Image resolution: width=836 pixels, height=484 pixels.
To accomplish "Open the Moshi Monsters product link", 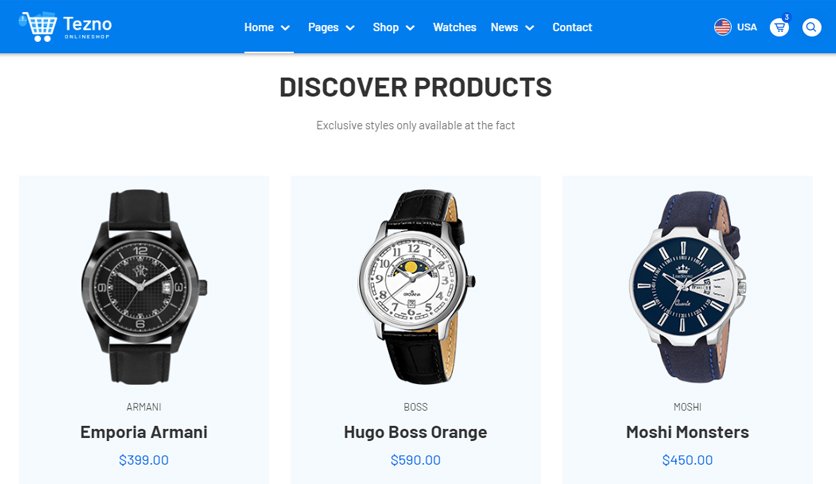I will coord(687,432).
